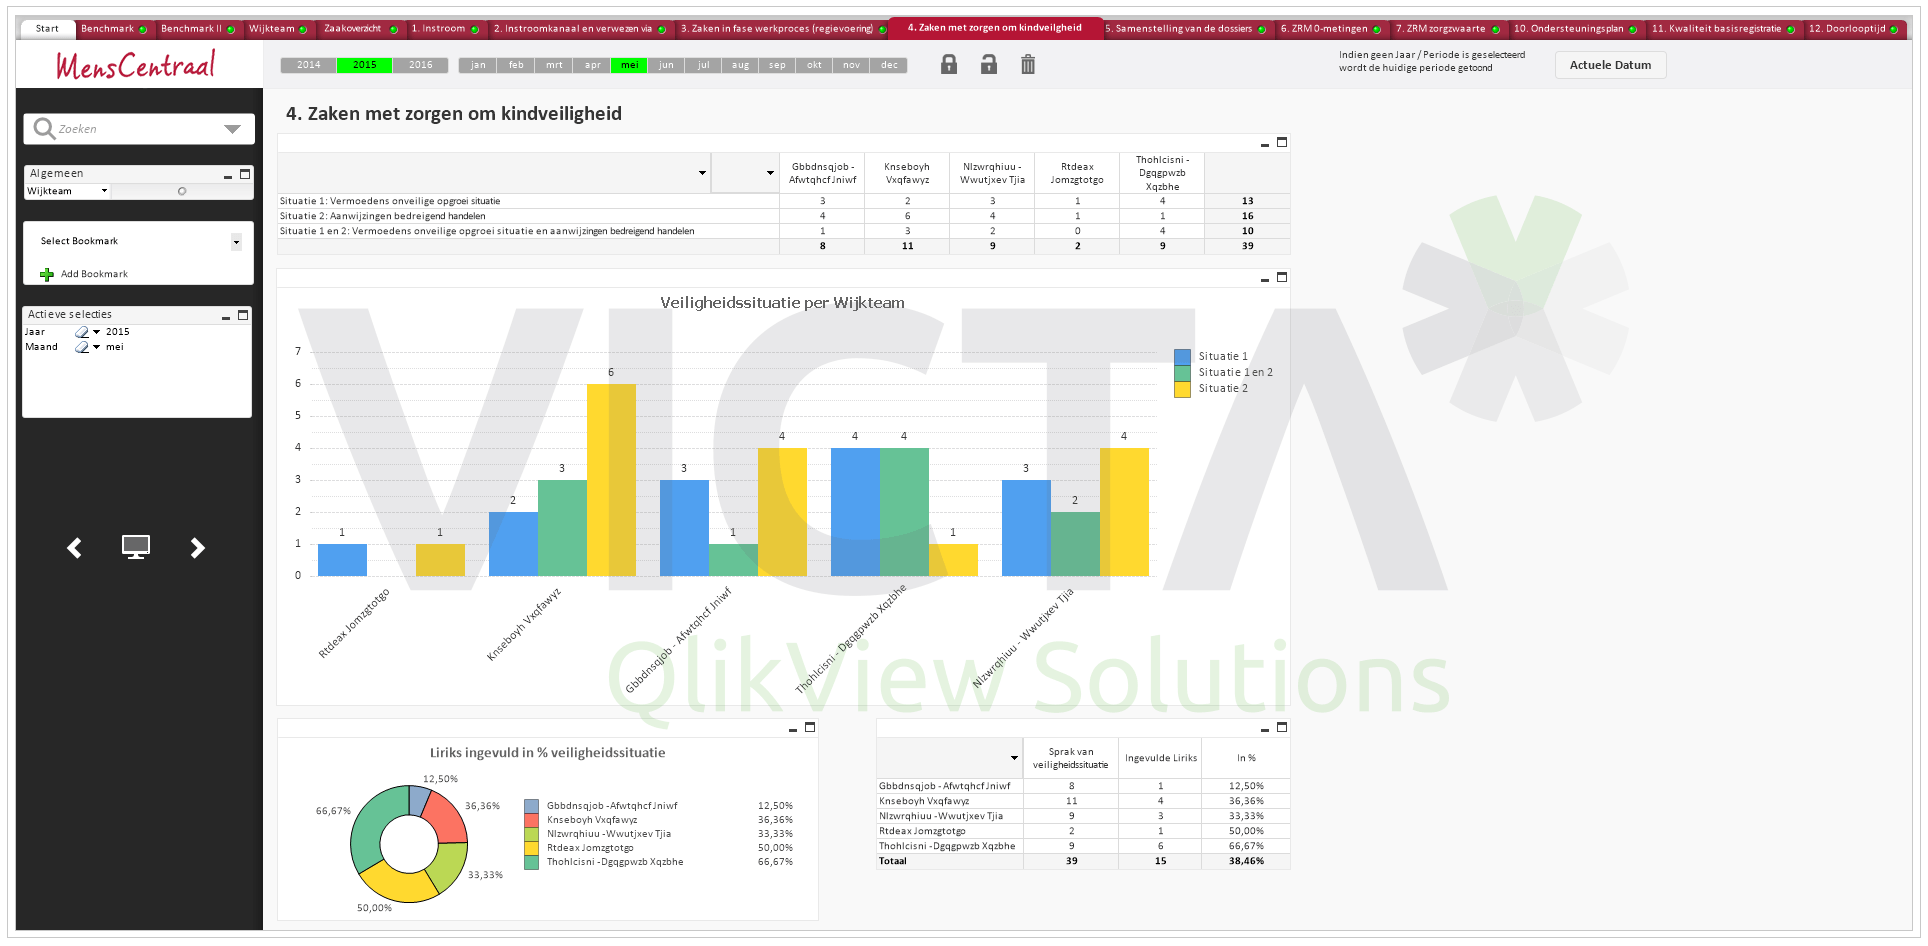Maximize the situatie table at top
Image resolution: width=1928 pixels, height=946 pixels.
[1282, 143]
